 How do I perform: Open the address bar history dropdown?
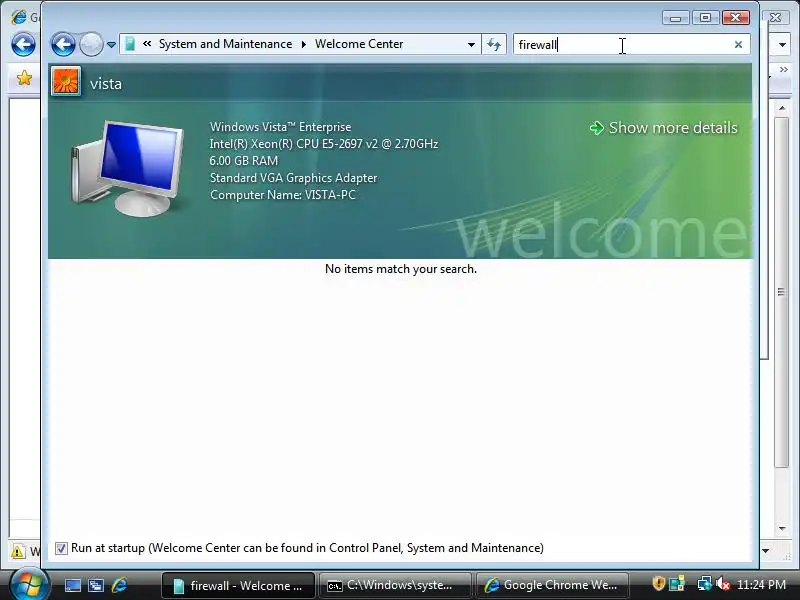(471, 45)
